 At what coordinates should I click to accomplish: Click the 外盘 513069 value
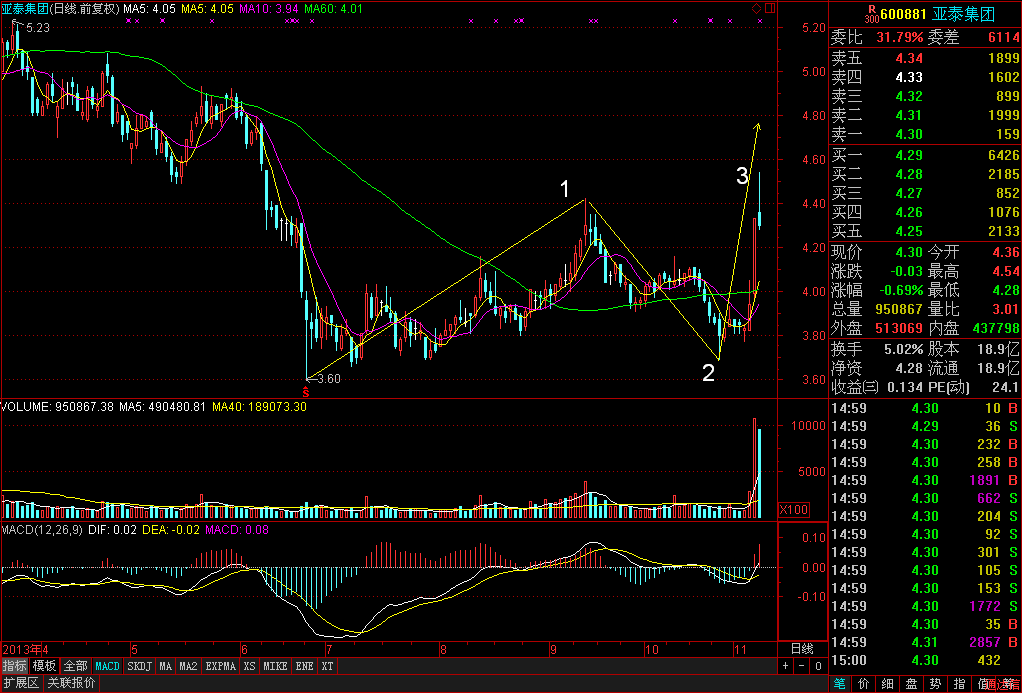pos(900,328)
